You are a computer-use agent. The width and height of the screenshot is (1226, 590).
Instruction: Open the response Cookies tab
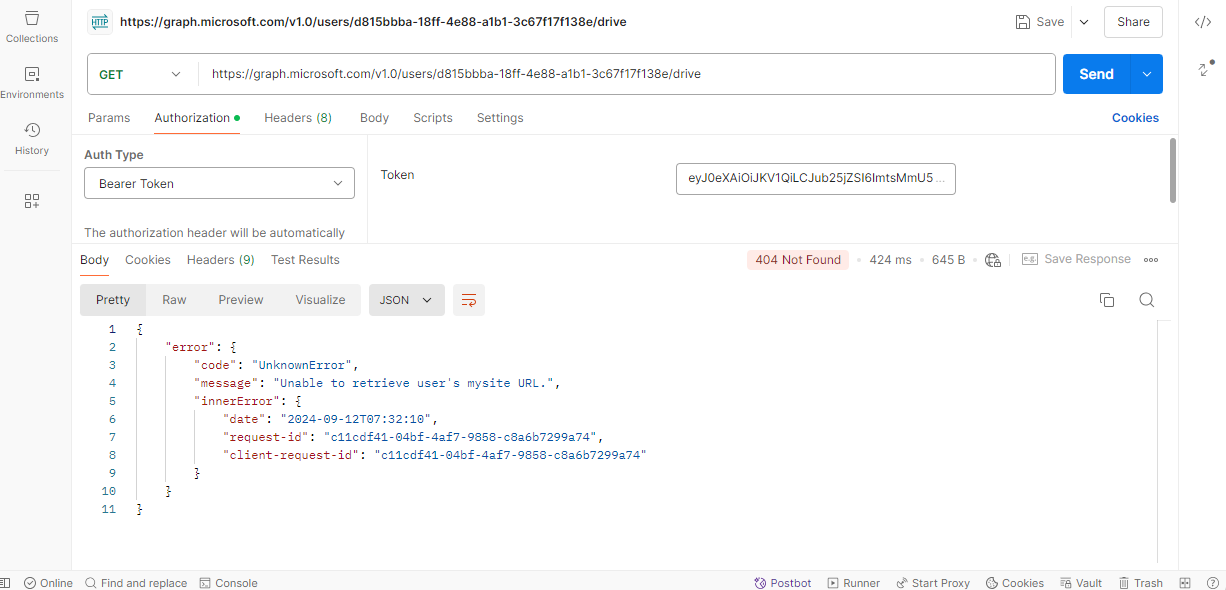coord(148,260)
